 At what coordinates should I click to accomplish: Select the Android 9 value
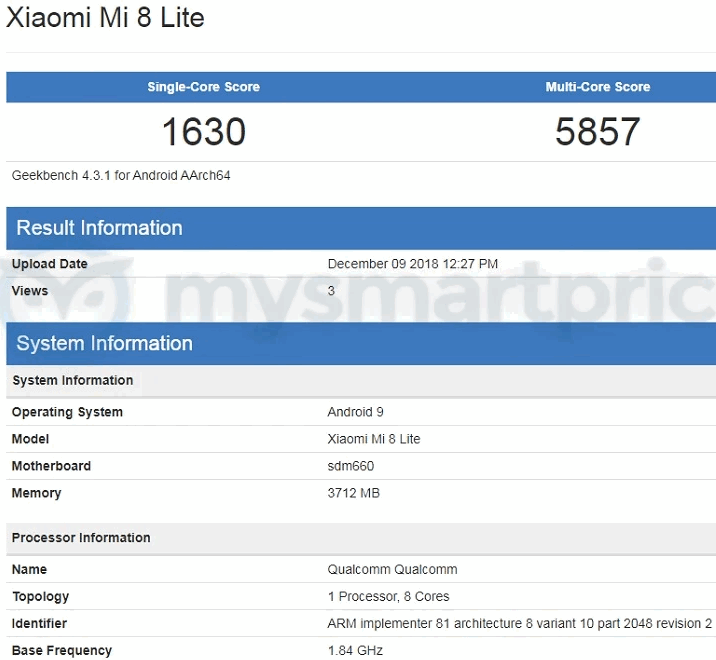pyautogui.click(x=355, y=412)
